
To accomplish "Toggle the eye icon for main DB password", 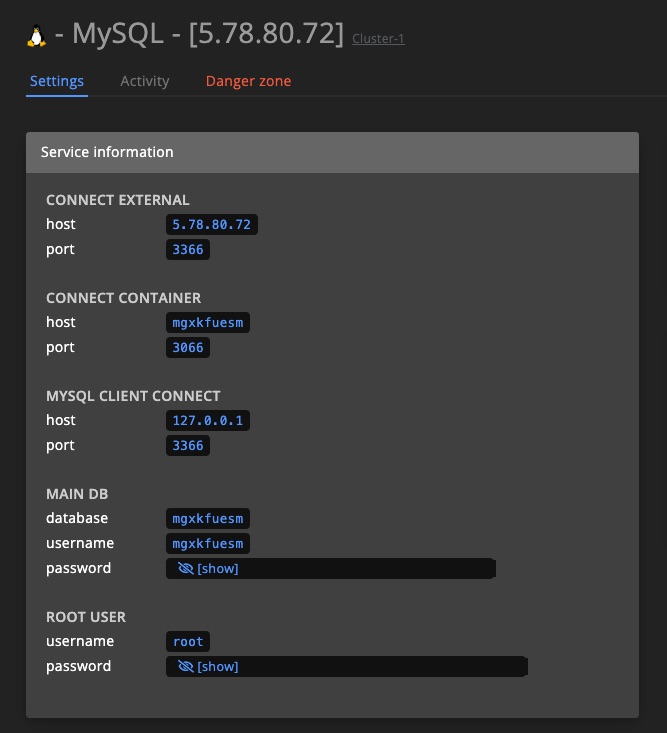I will coord(186,568).
